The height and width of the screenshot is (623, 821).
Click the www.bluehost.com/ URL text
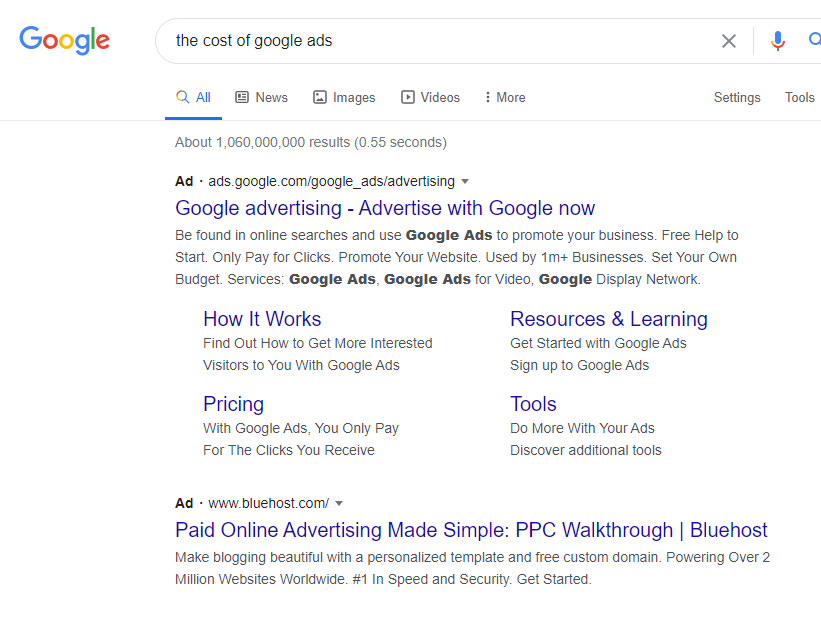(269, 503)
